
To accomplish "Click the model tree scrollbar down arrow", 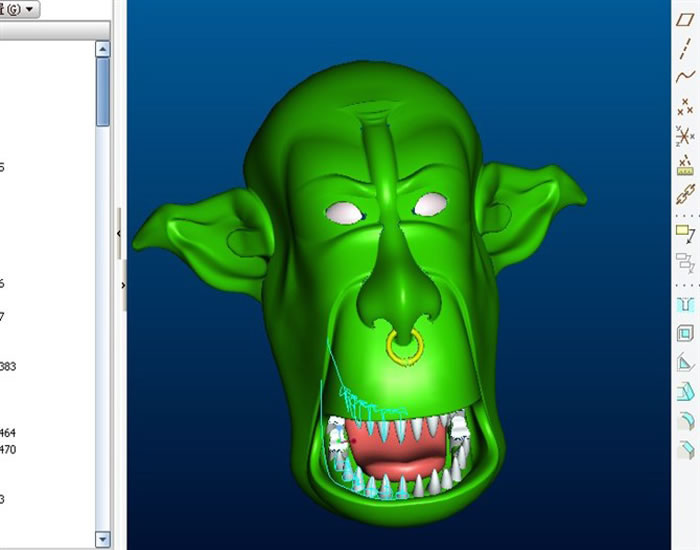I will 103,541.
